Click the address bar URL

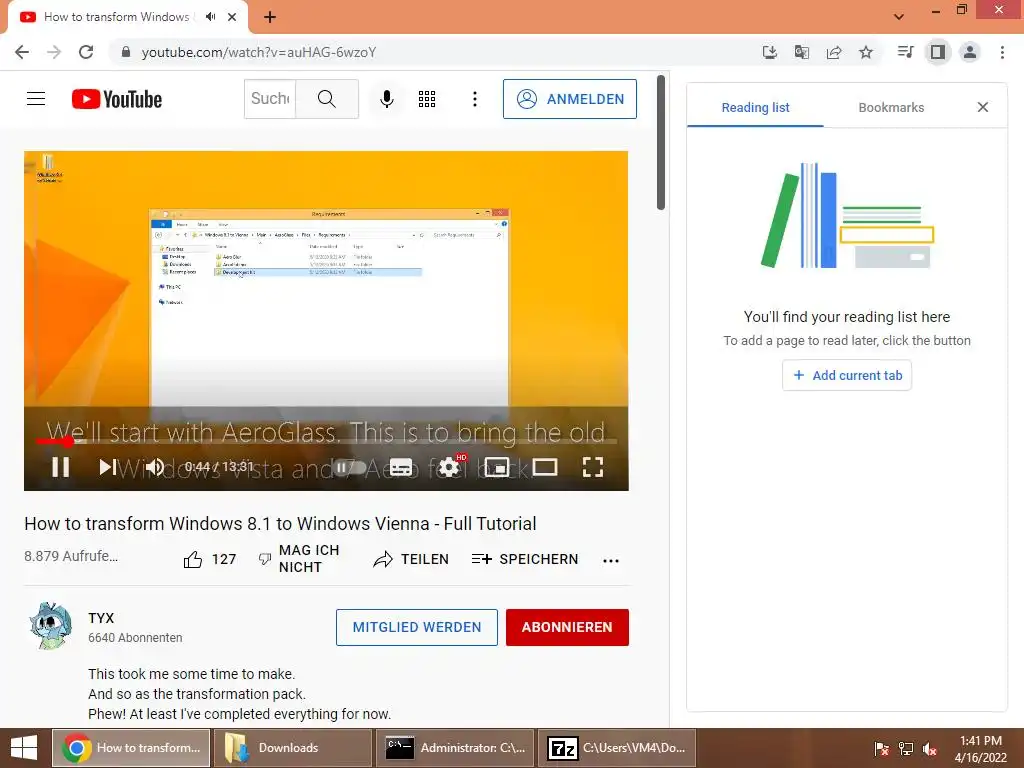(x=259, y=52)
